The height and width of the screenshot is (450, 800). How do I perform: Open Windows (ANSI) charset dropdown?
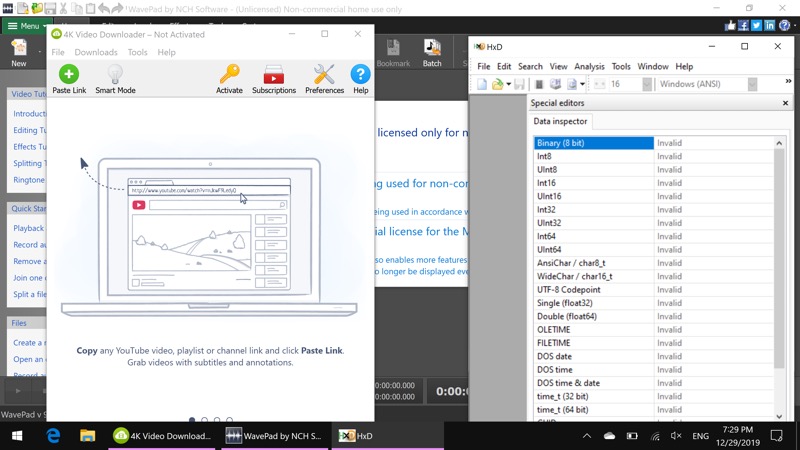pos(707,84)
